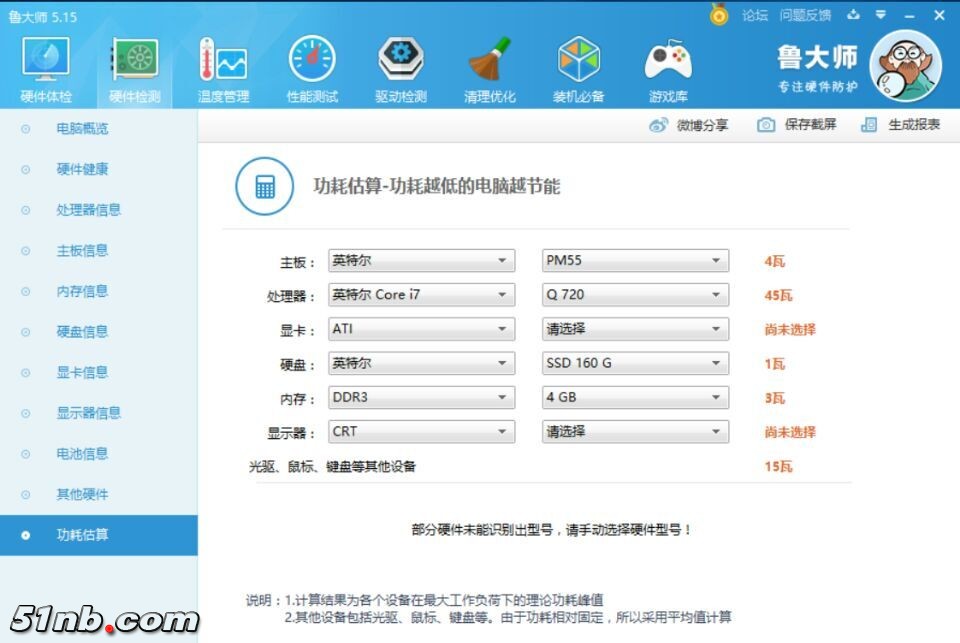
Task: Click the 1瓦 hard disk value
Action: pos(774,364)
